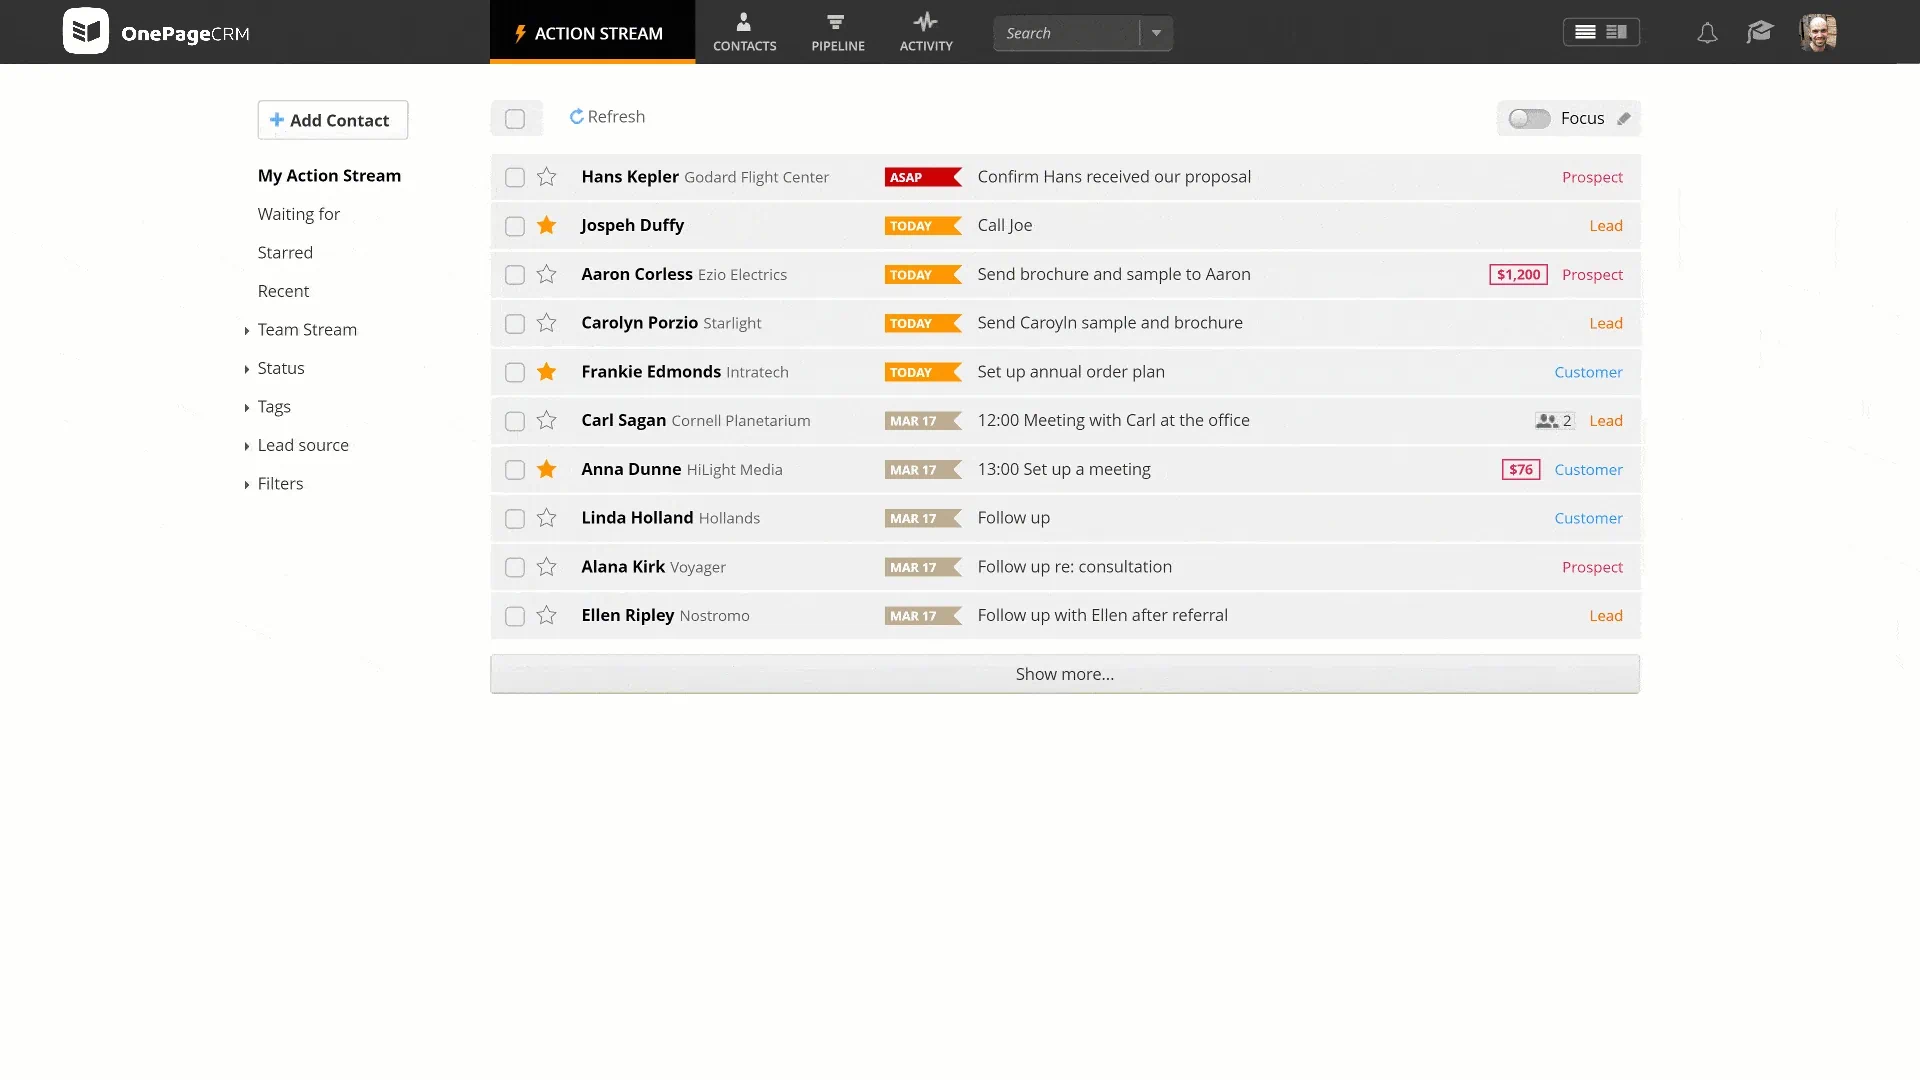The image size is (1920, 1080).
Task: Check the Jospeh Duffy row checkbox
Action: click(x=515, y=226)
